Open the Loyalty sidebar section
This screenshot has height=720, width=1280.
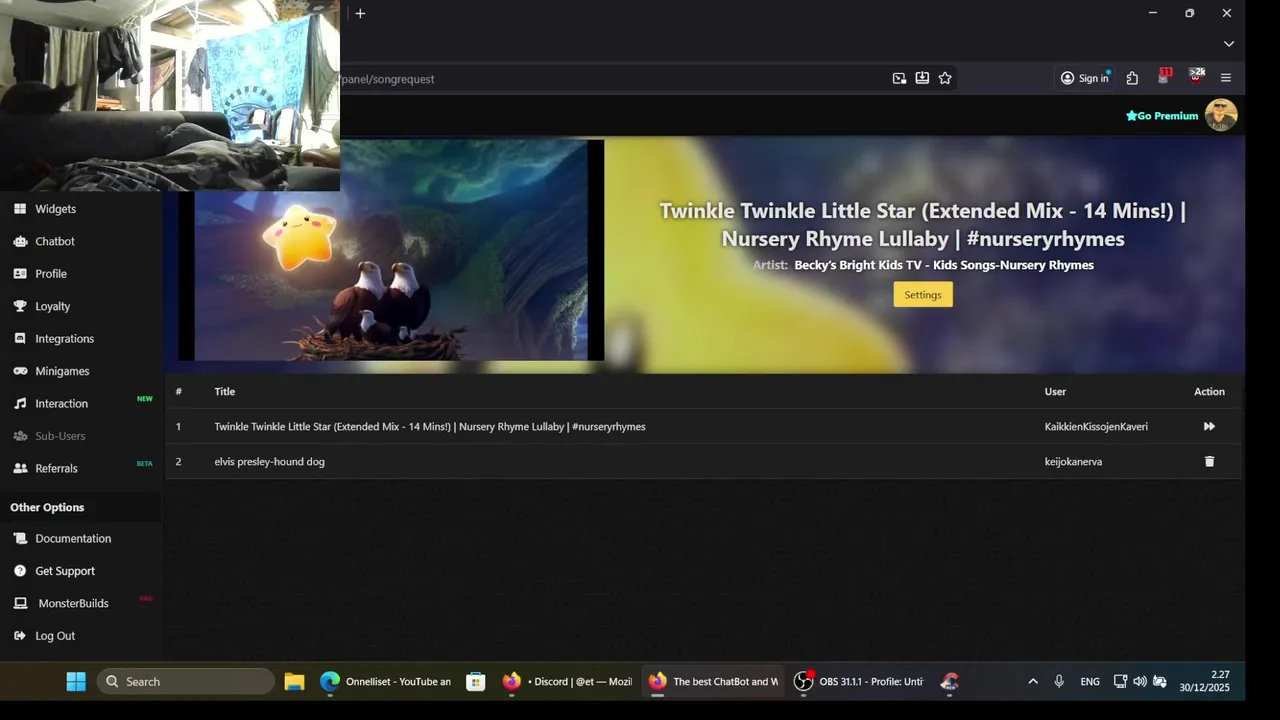[x=53, y=306]
